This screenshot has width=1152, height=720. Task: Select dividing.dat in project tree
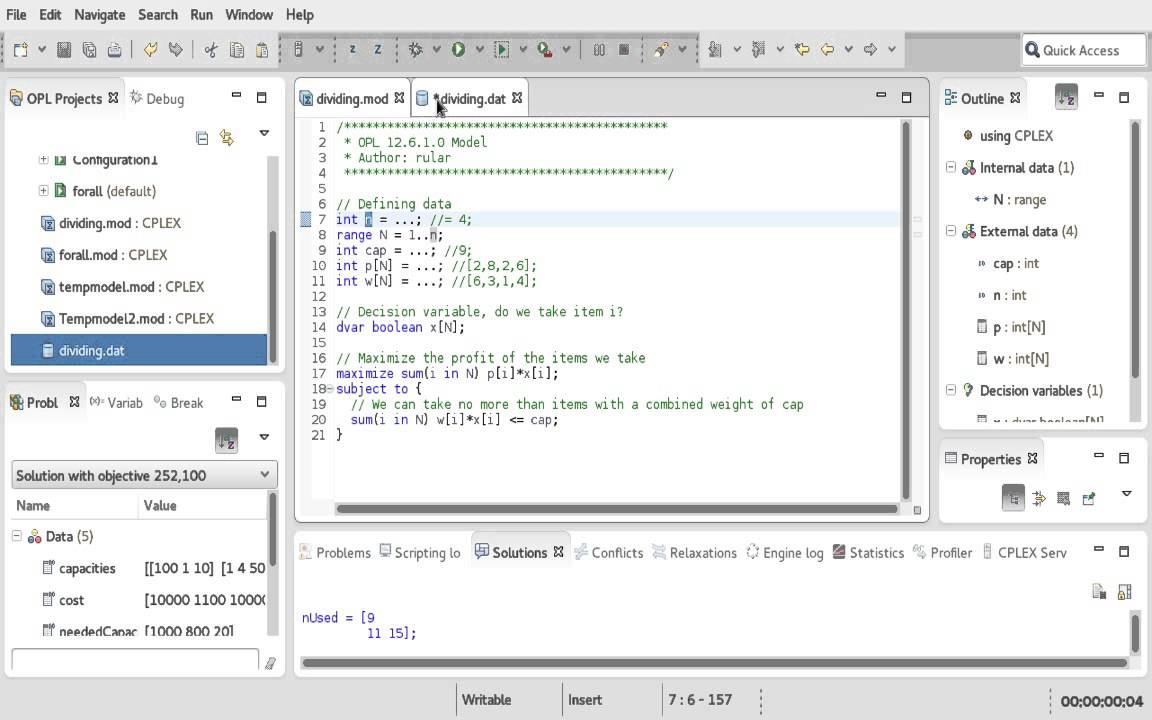pos(139,350)
